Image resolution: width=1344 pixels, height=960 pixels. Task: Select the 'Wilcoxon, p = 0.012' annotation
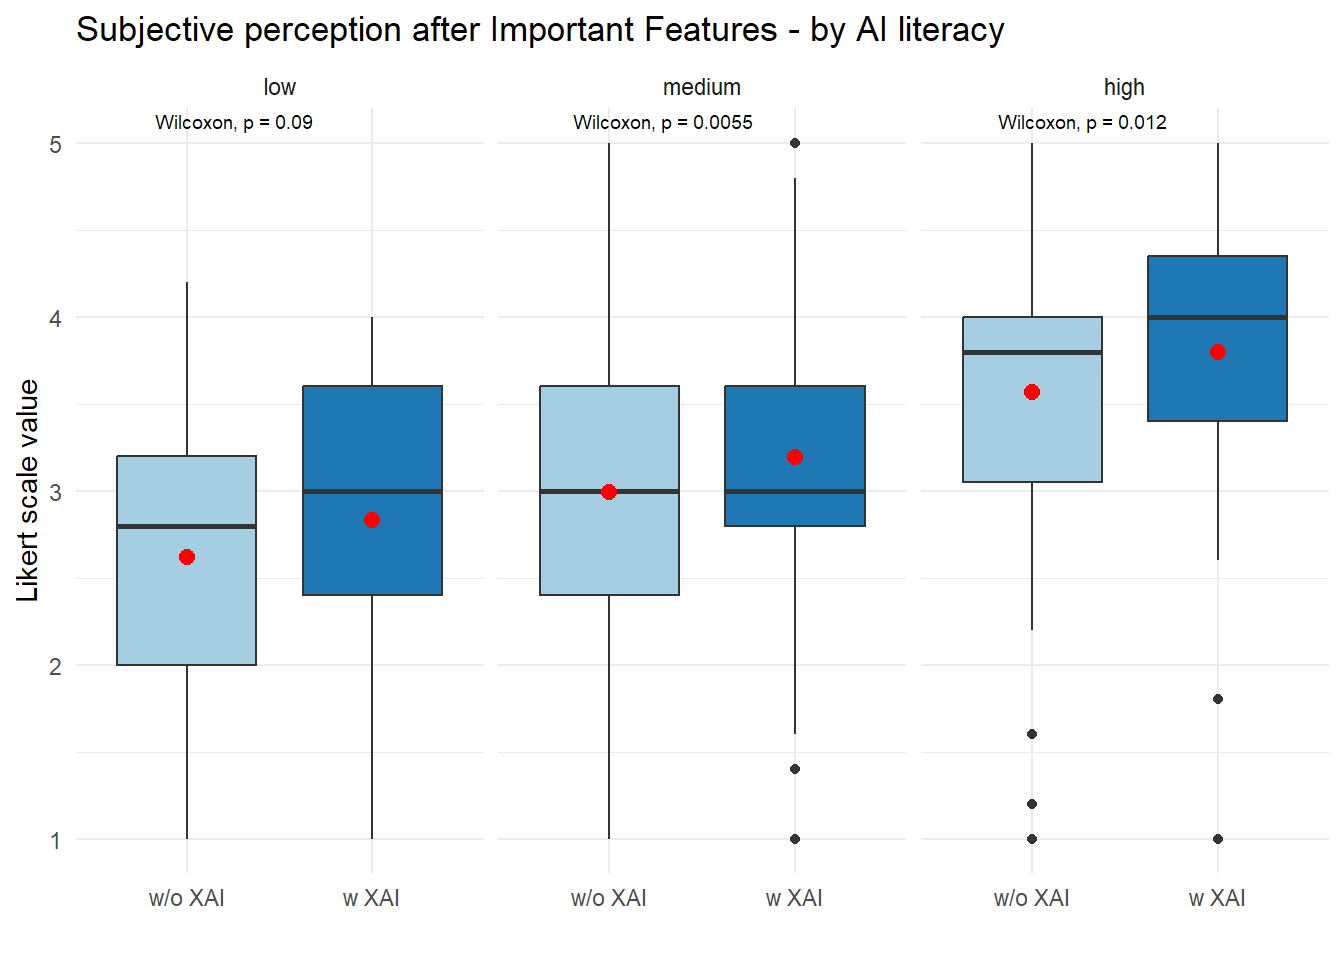1082,123
